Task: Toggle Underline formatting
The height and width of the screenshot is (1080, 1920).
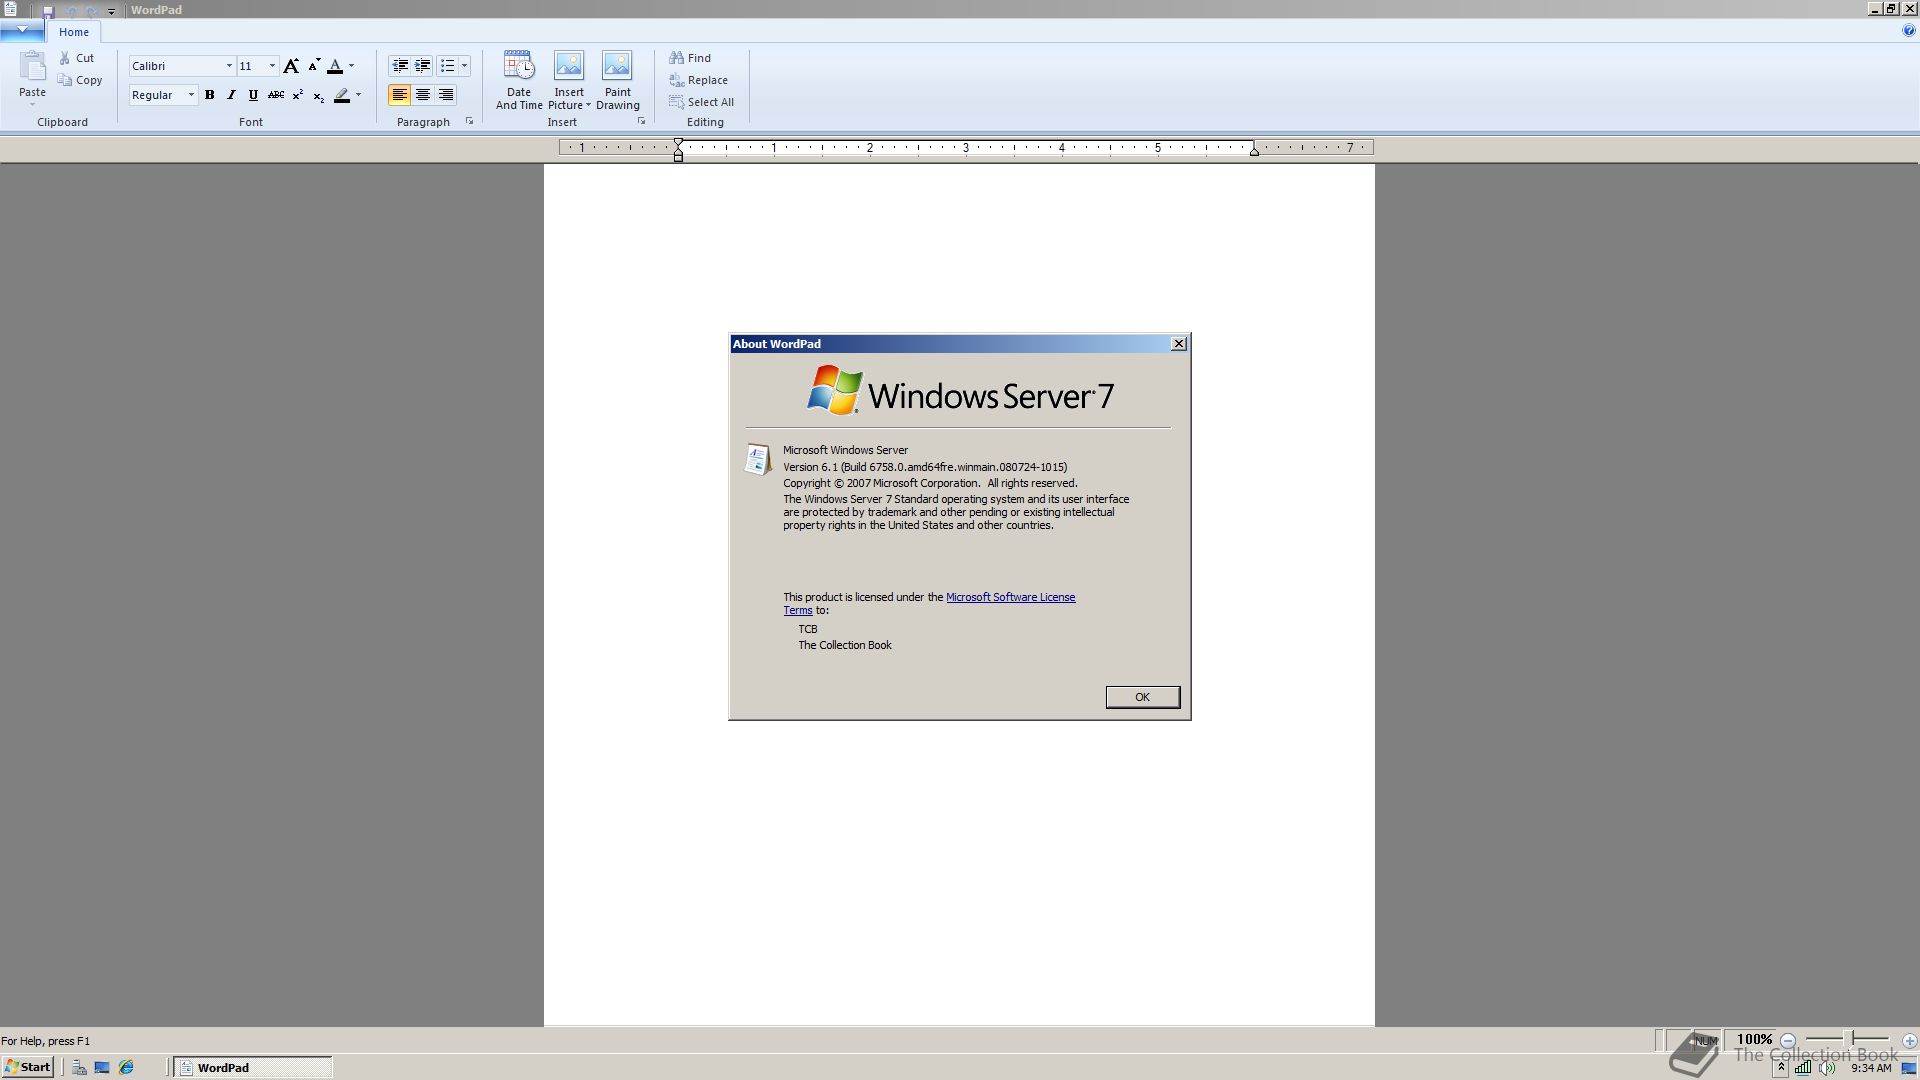Action: point(253,95)
